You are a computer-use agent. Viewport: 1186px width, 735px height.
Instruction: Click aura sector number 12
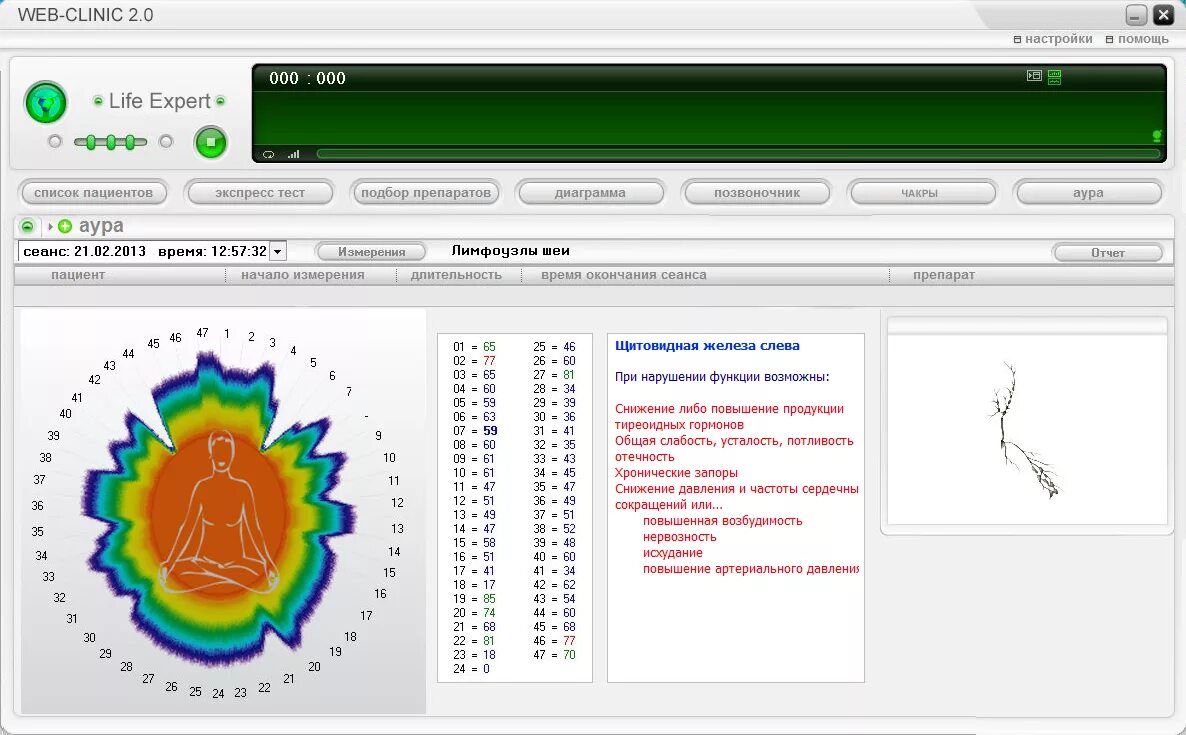tap(397, 503)
